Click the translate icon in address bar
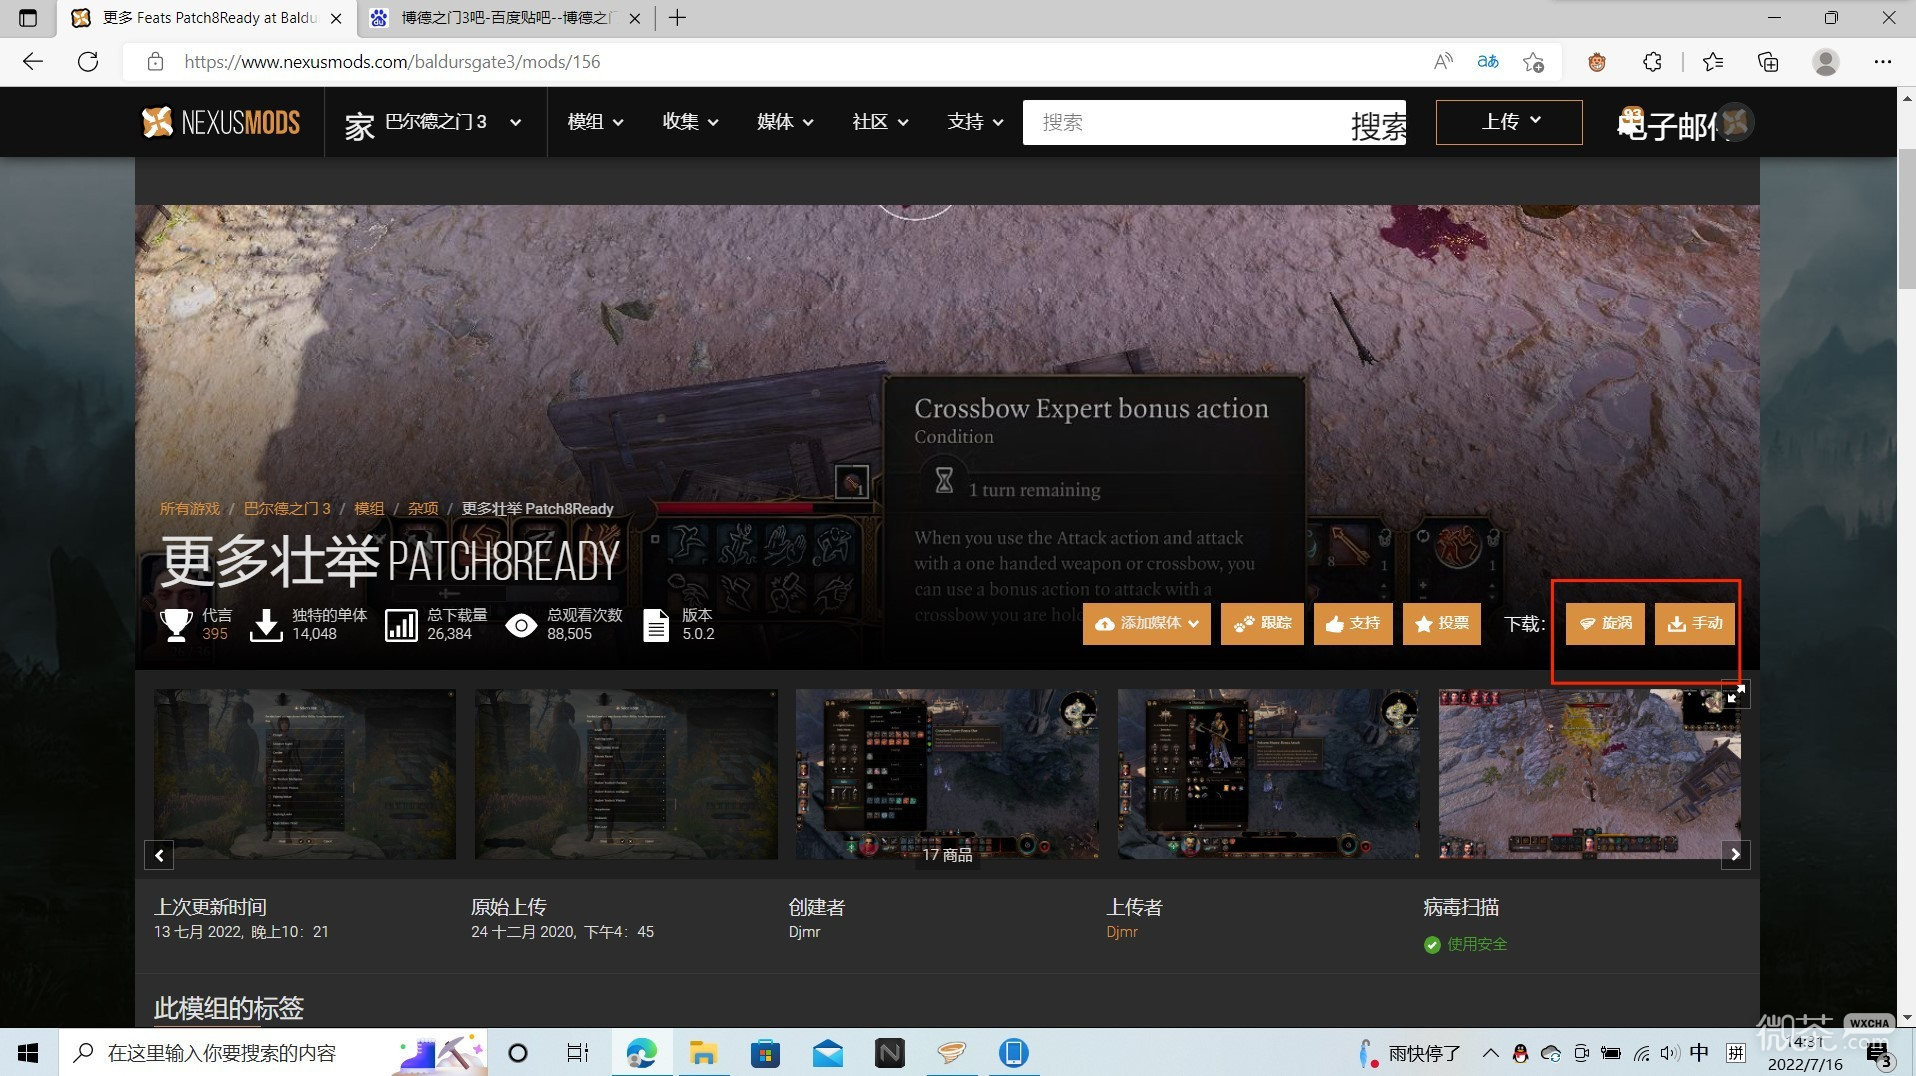This screenshot has height=1076, width=1916. tap(1488, 61)
